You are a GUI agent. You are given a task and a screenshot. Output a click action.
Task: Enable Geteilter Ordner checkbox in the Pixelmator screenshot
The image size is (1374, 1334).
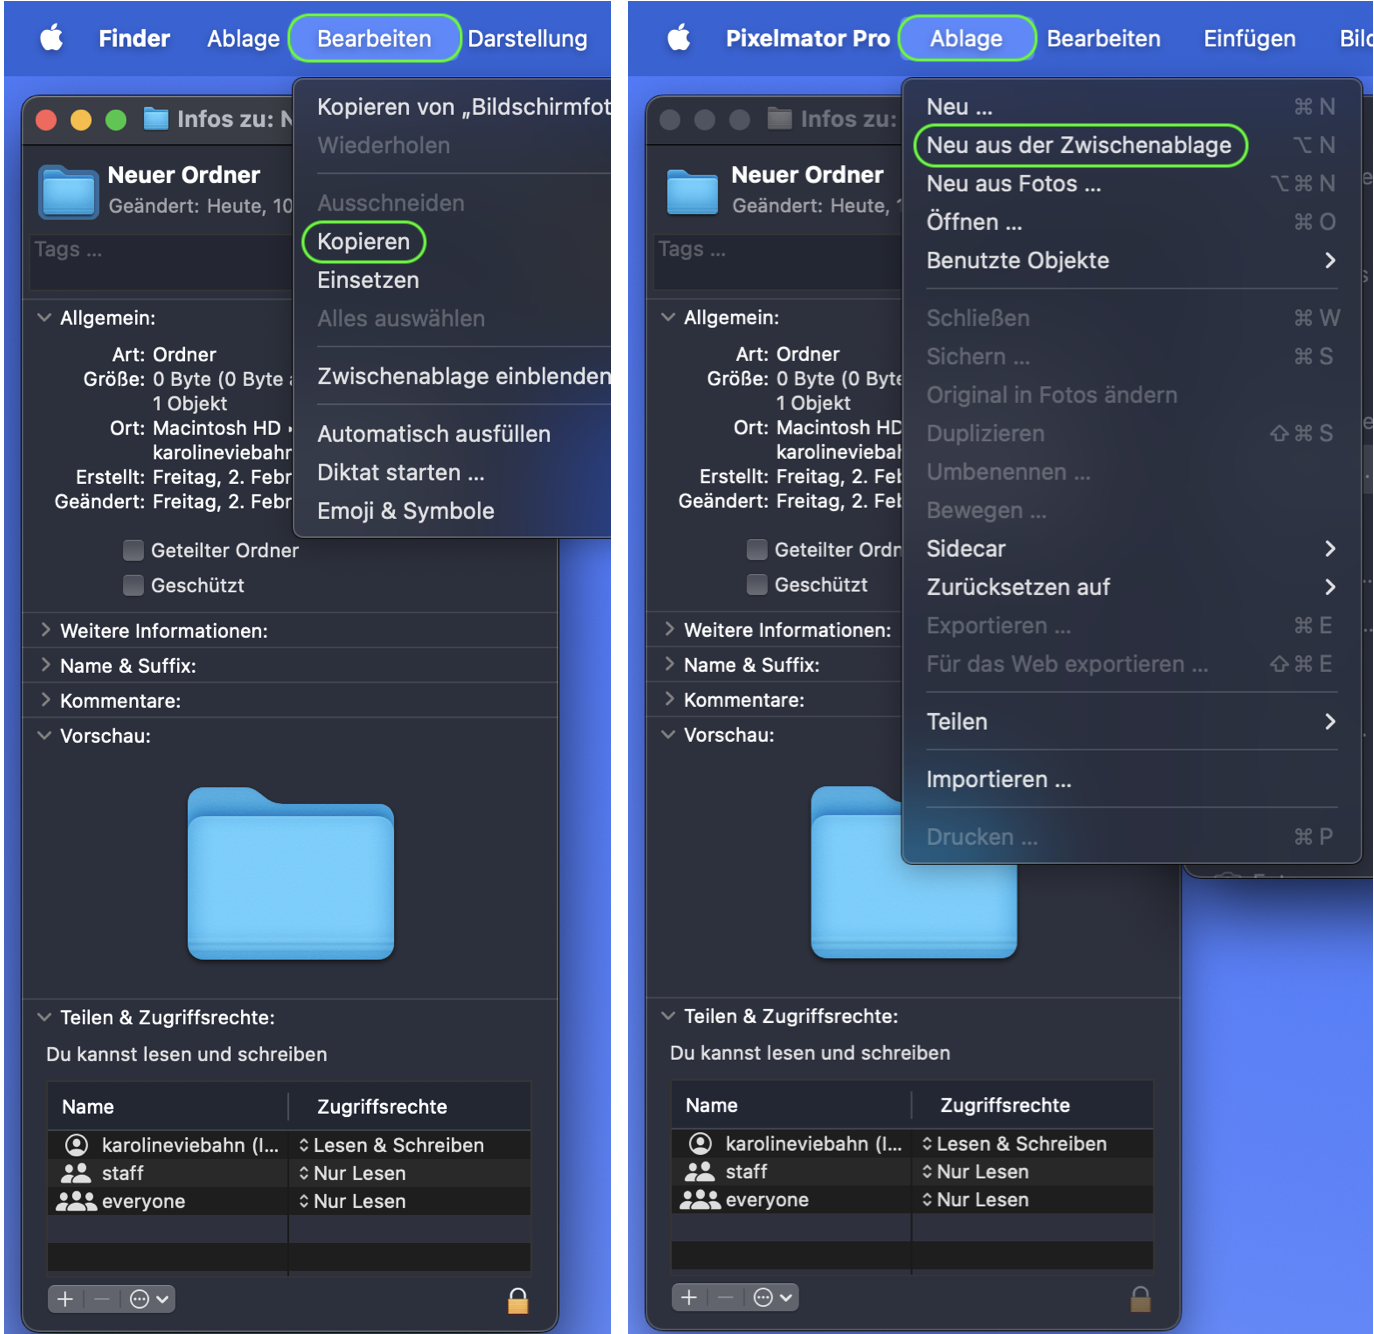(757, 549)
